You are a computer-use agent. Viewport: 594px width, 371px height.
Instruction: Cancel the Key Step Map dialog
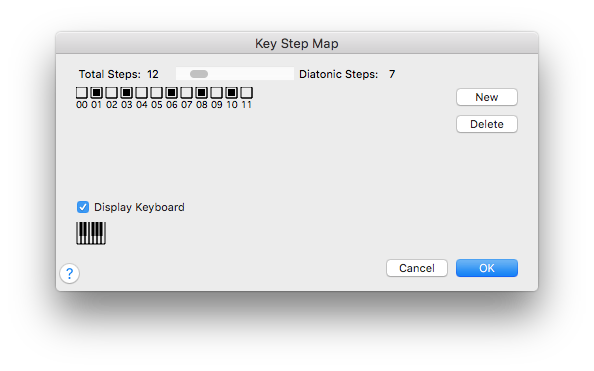tap(417, 268)
